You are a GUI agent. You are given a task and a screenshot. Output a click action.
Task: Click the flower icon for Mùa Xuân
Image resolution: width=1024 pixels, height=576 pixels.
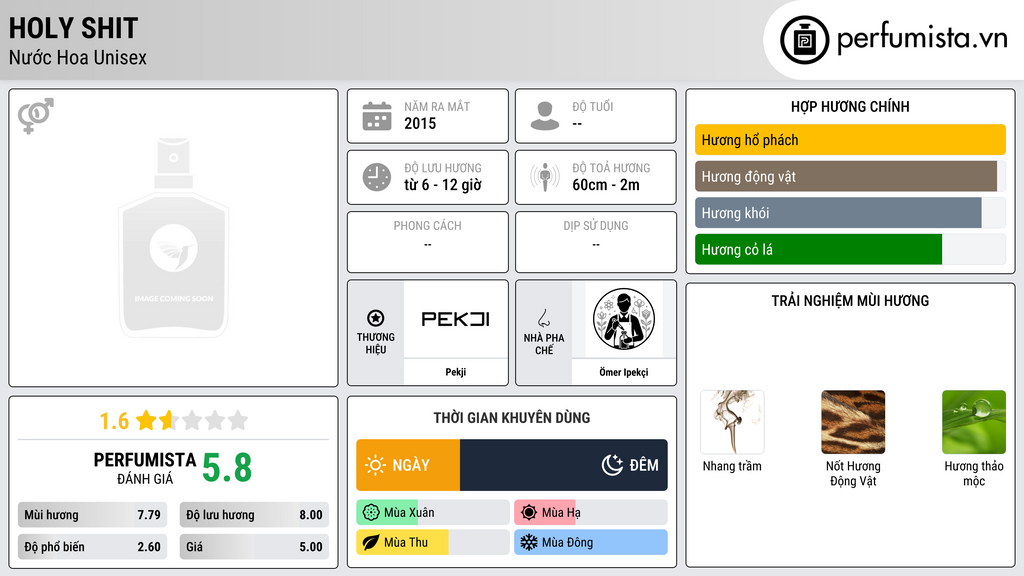click(x=371, y=513)
